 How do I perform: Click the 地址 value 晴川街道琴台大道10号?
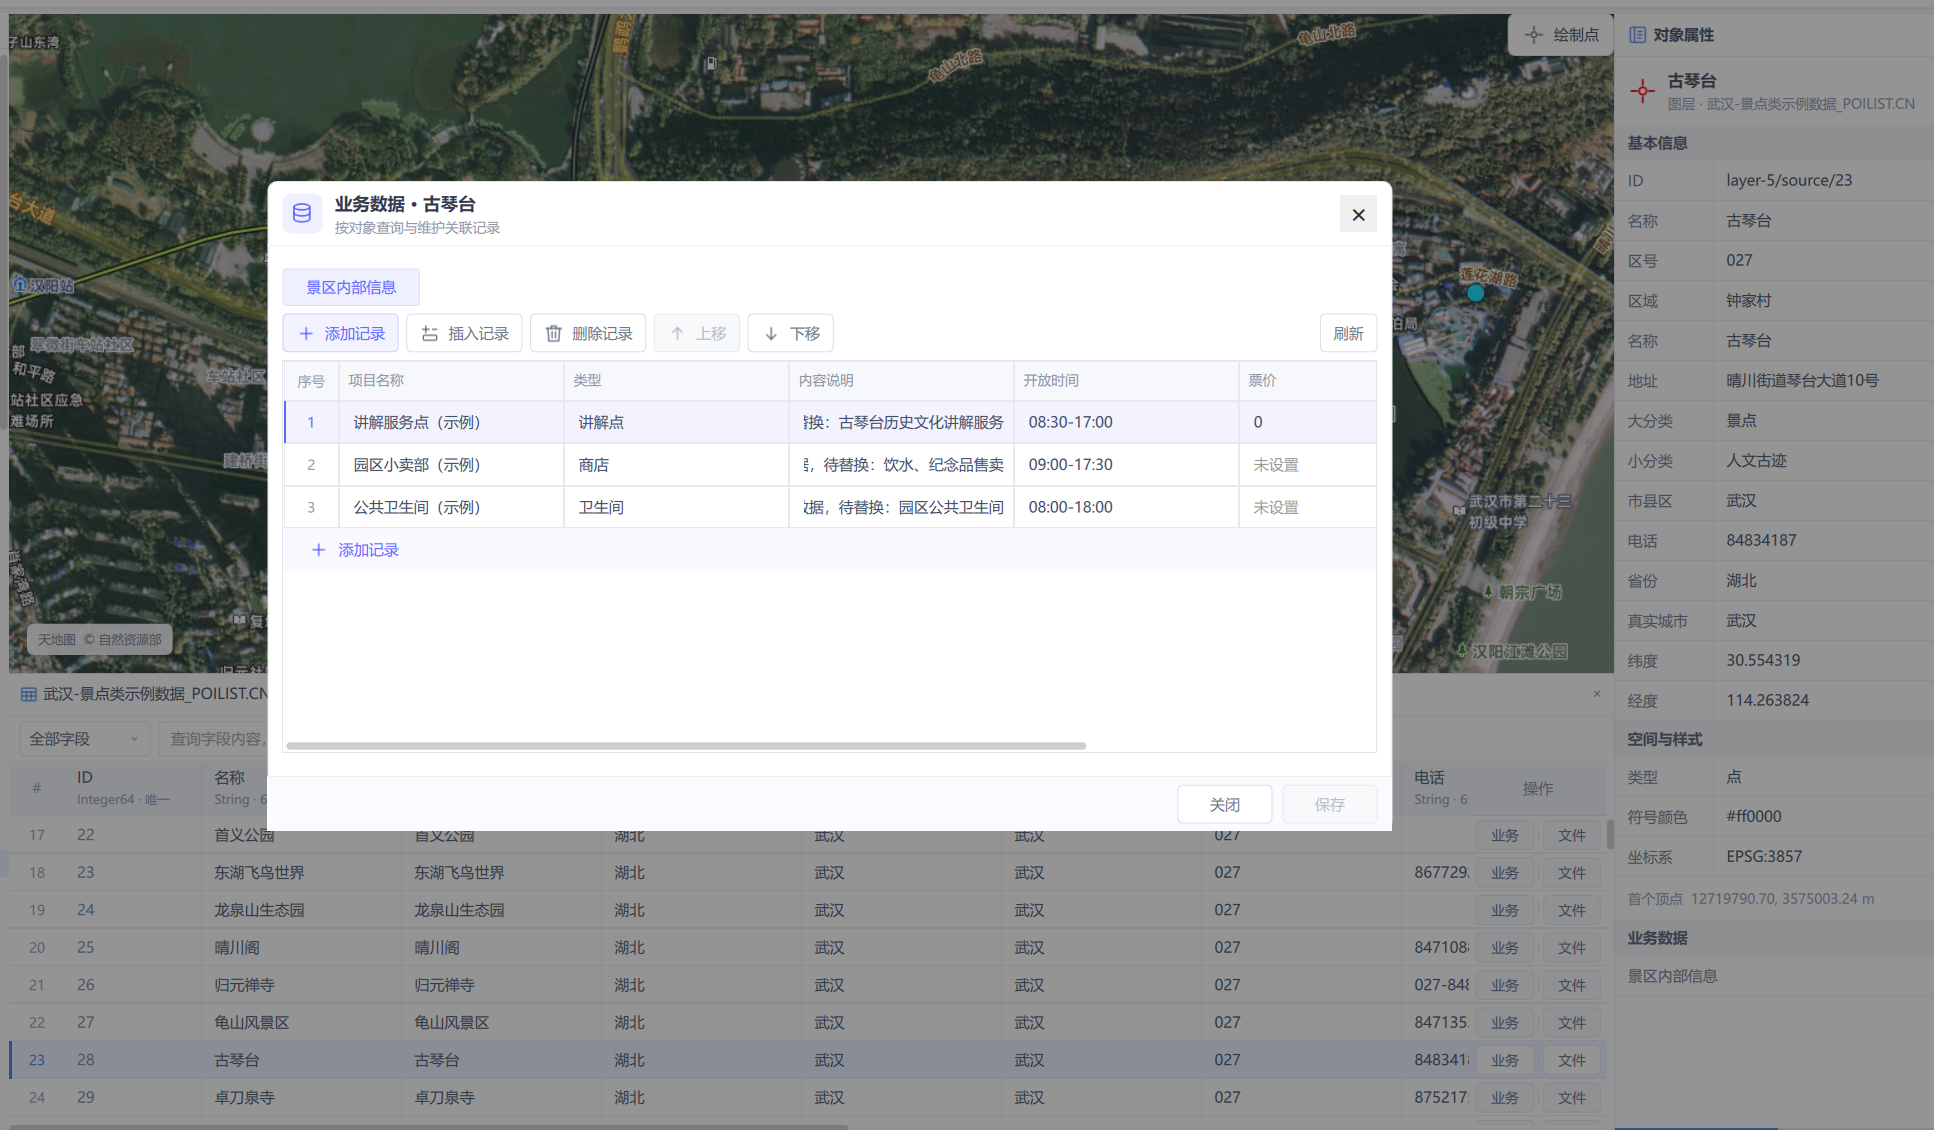[x=1802, y=380]
